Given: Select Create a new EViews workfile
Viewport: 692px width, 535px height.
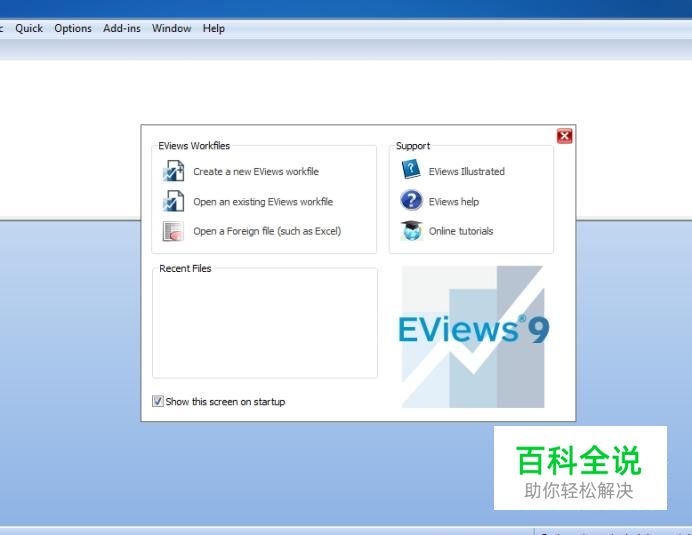Looking at the screenshot, I should (256, 172).
